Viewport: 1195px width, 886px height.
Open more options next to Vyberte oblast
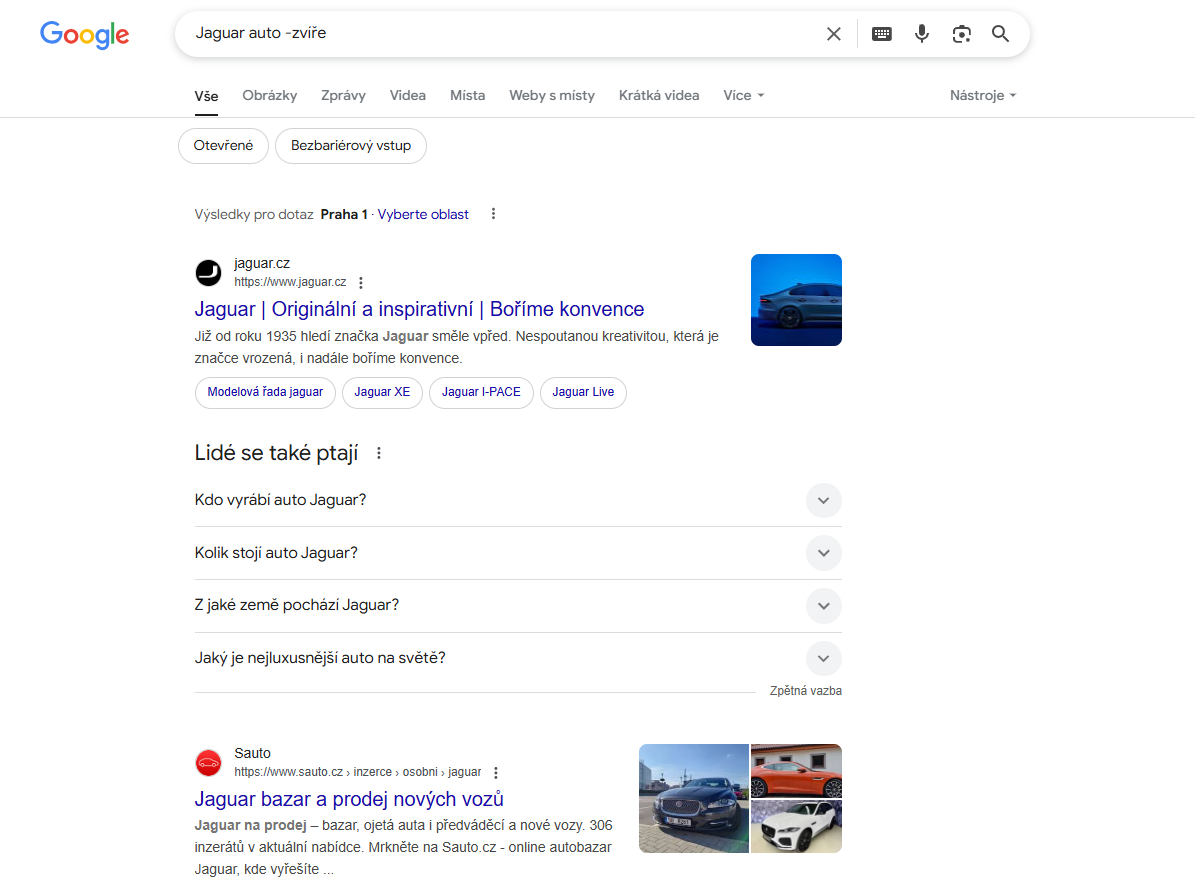[493, 214]
